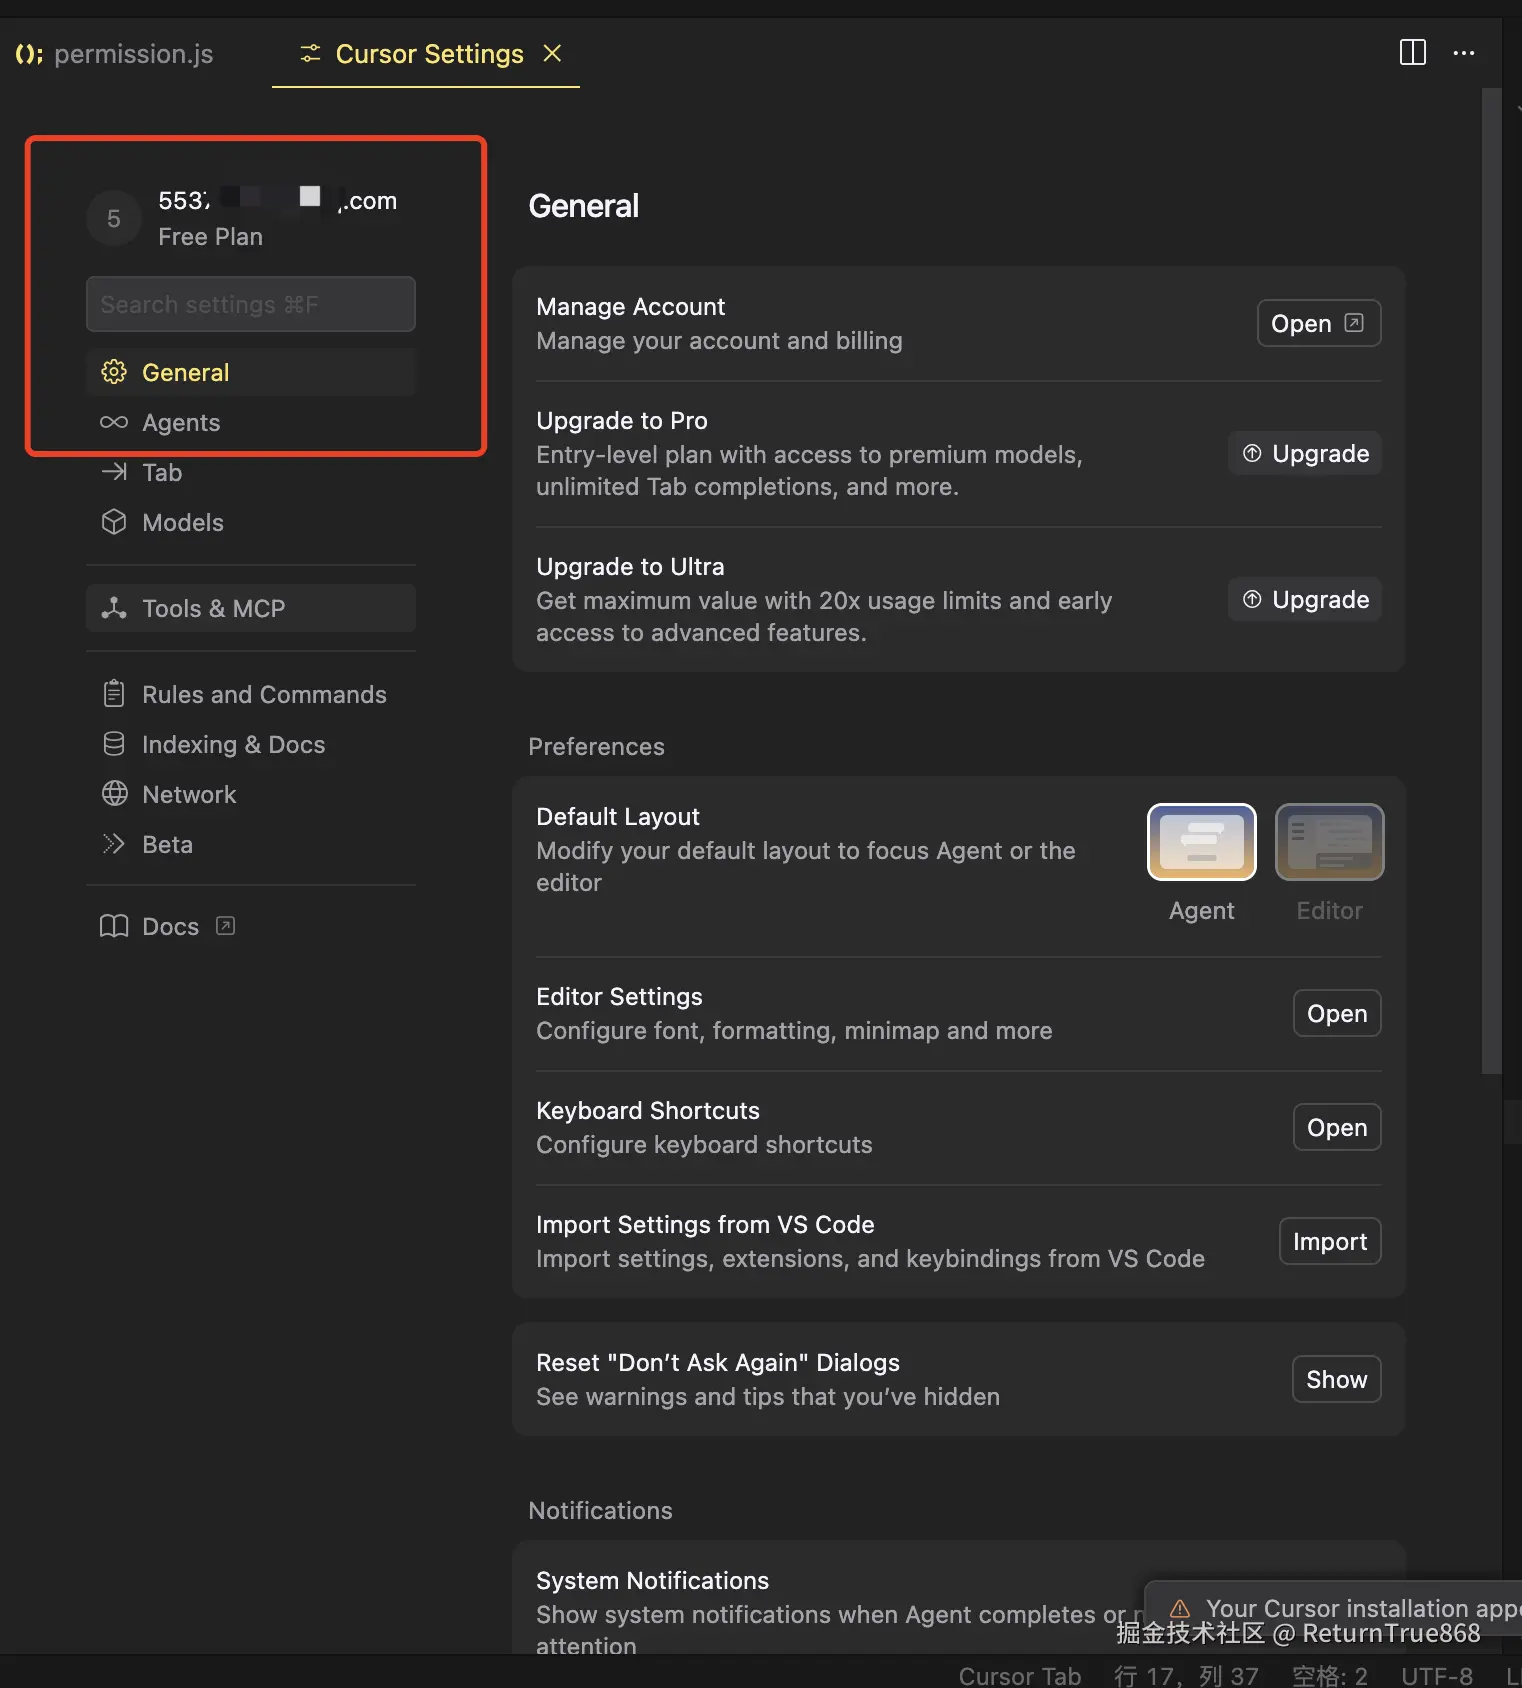Click Upgrade button for Pro plan

tap(1305, 454)
